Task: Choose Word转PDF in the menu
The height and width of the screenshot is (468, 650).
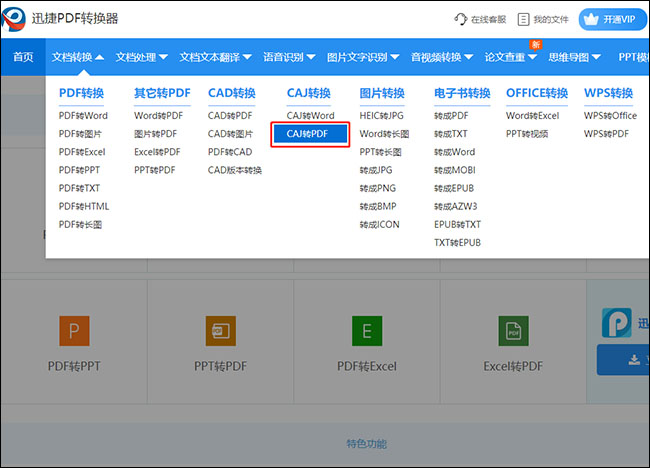Action: point(158,116)
